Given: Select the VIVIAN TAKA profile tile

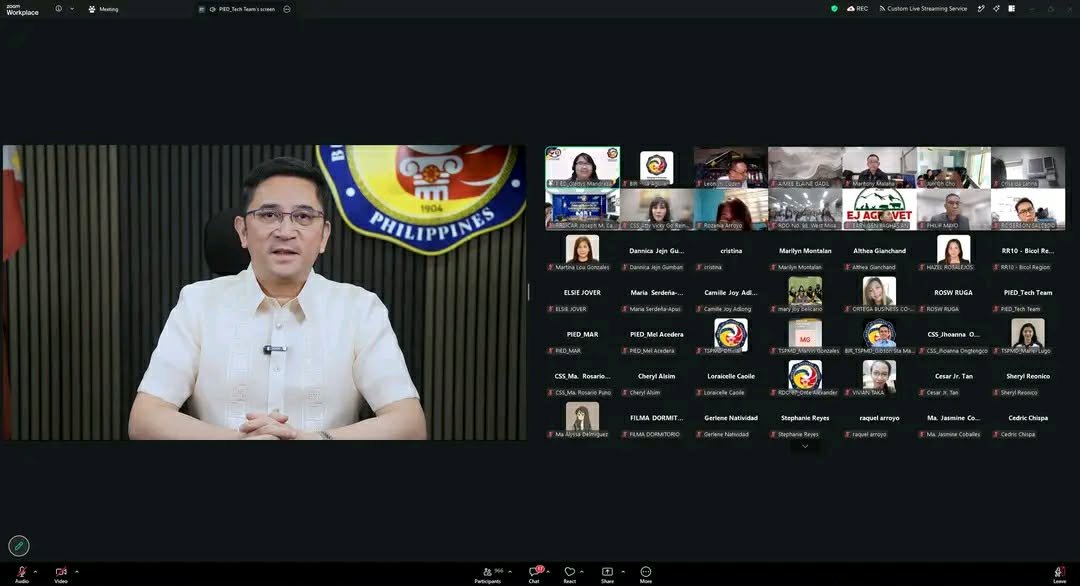Looking at the screenshot, I should tap(879, 379).
